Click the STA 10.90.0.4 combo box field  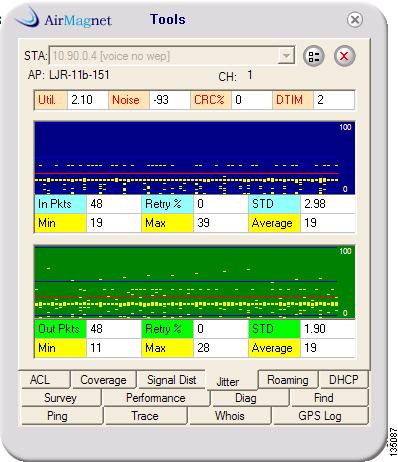point(172,56)
